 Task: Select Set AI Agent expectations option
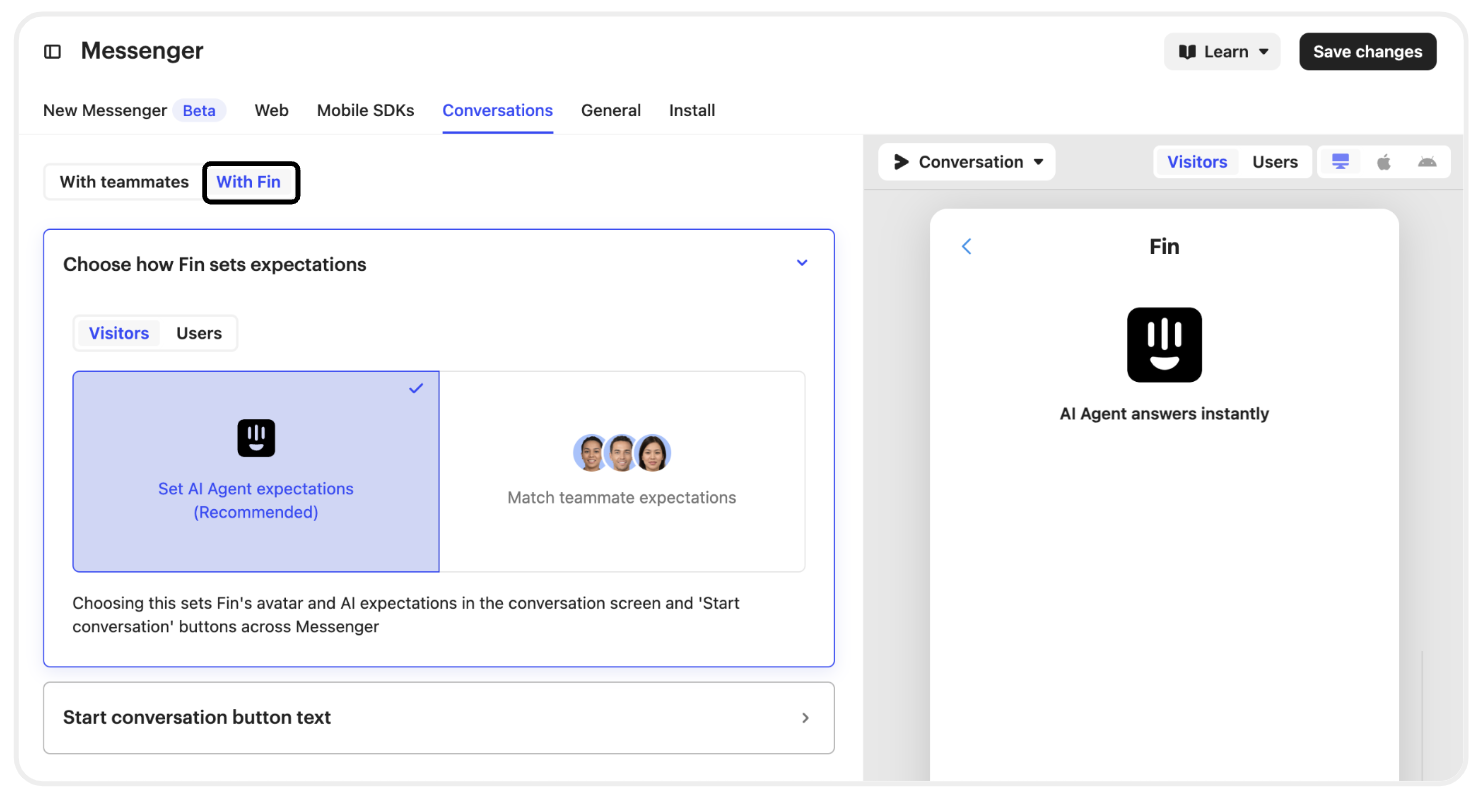coord(256,471)
